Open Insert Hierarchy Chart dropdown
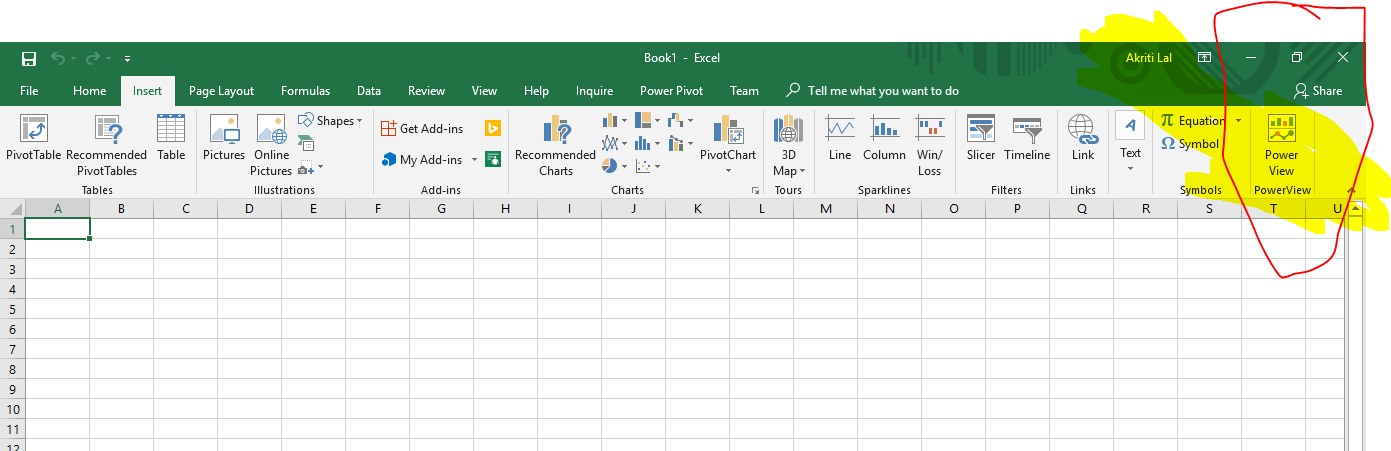Screen dimensions: 1391x451 click(648, 121)
